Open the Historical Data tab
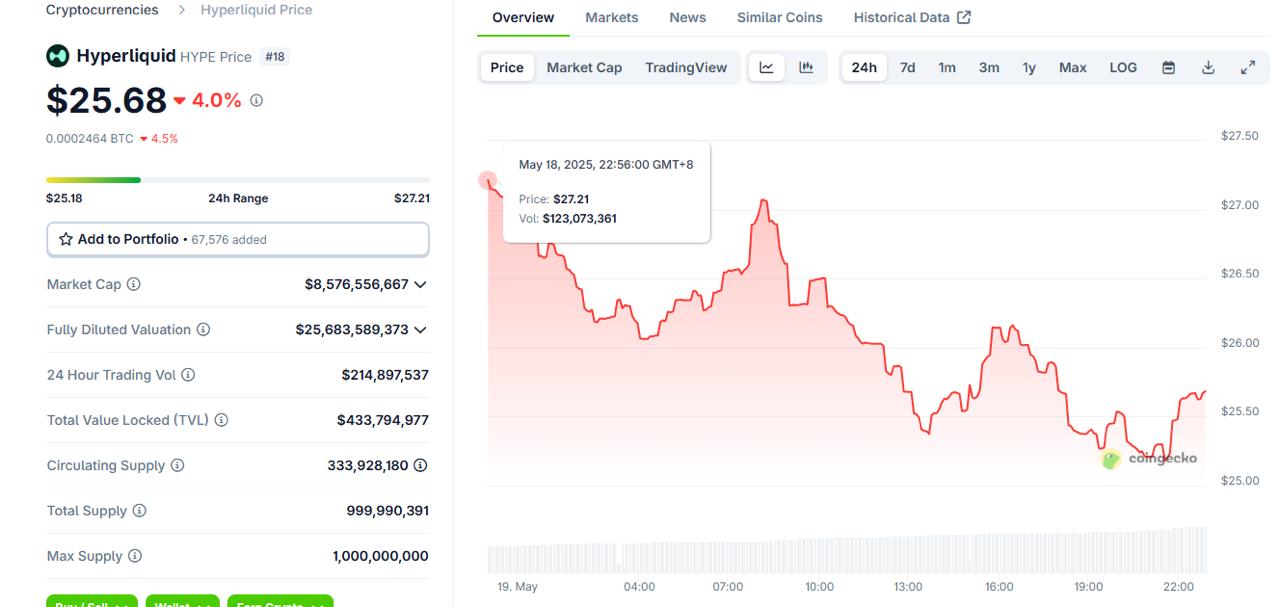The width and height of the screenshot is (1280, 607). click(x=902, y=17)
